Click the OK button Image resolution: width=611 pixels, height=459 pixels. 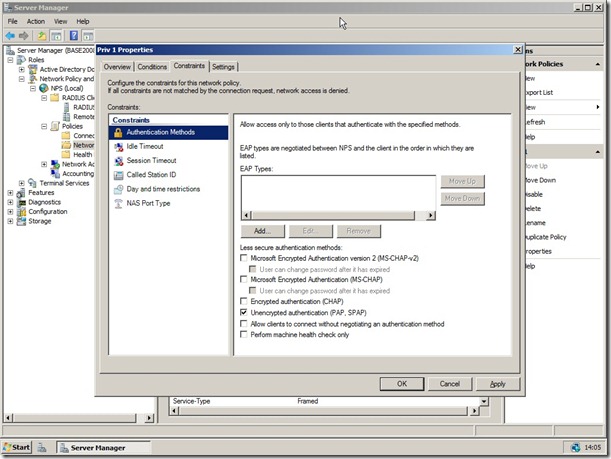point(402,384)
